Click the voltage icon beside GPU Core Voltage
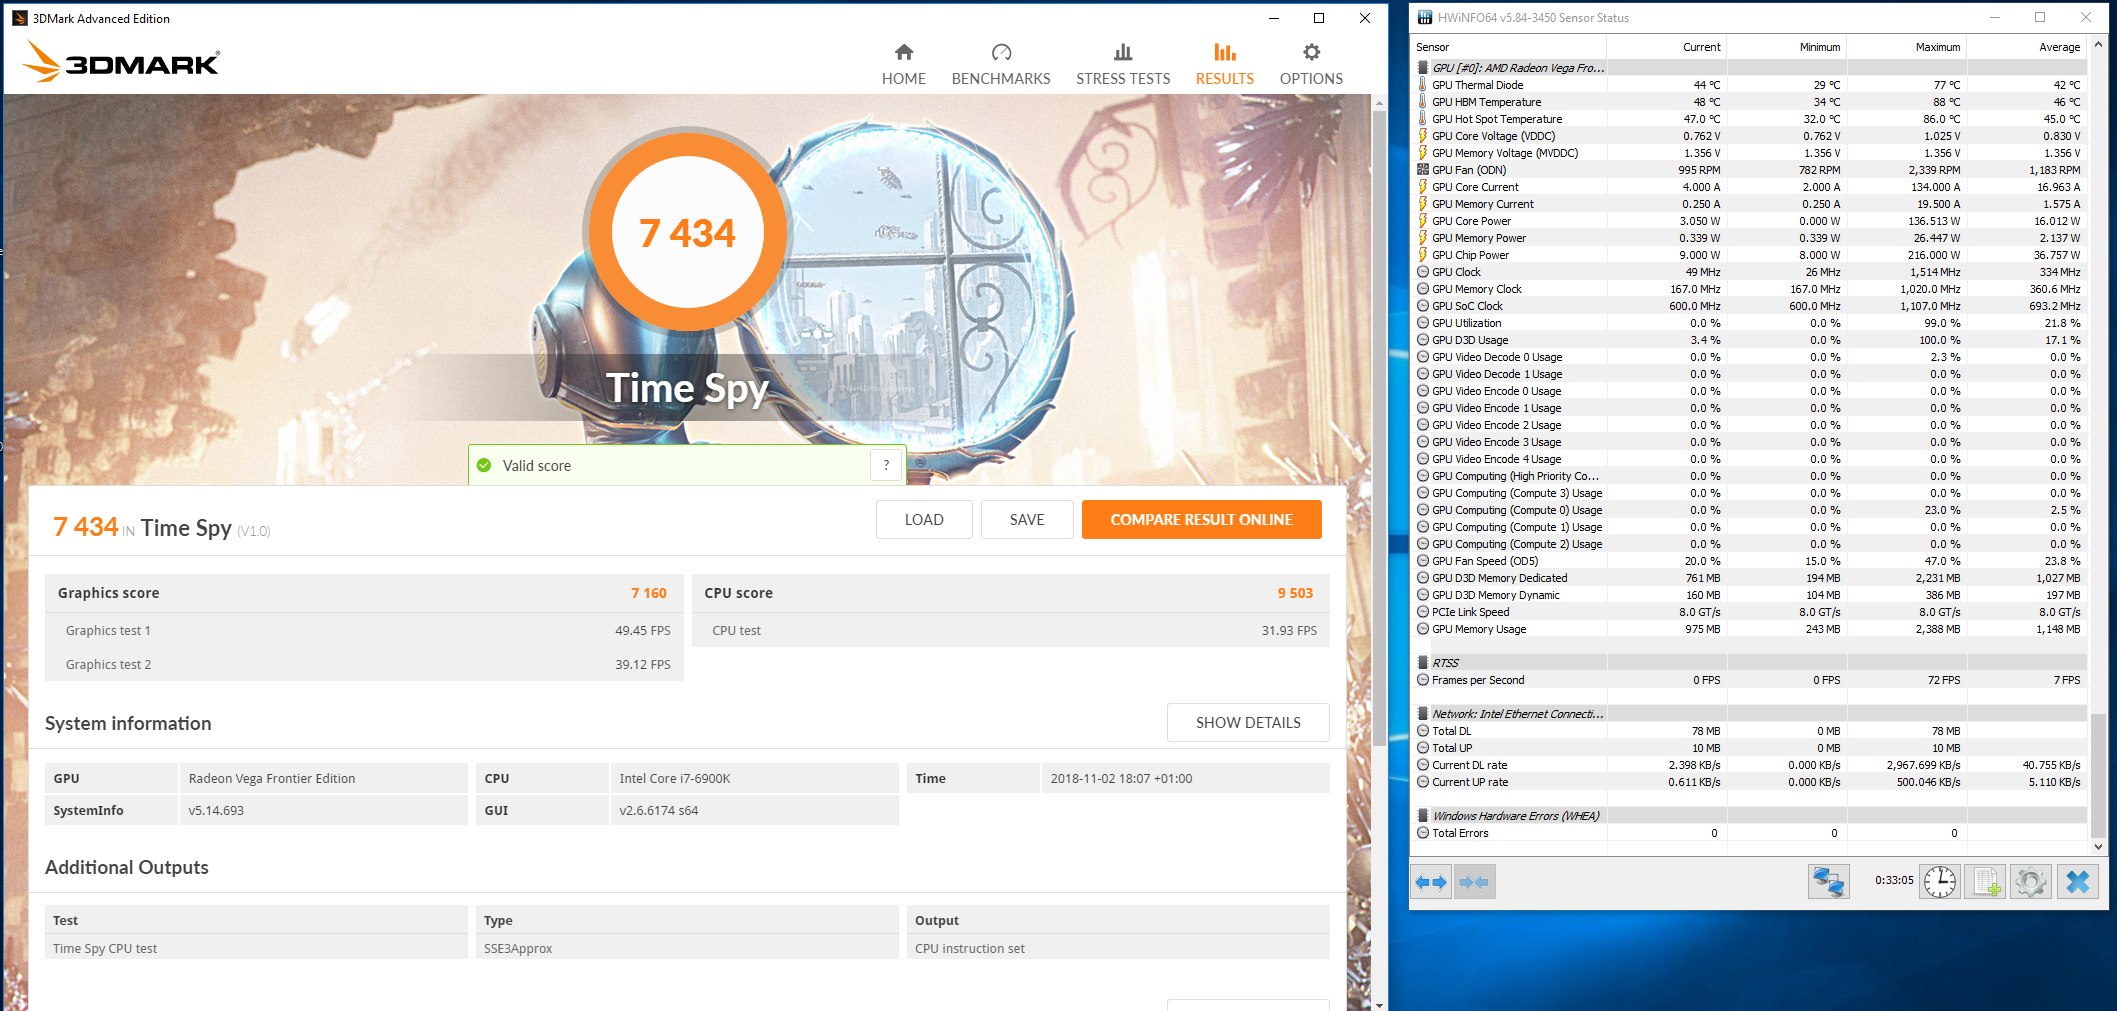Viewport: 2117px width, 1011px height. click(1422, 136)
